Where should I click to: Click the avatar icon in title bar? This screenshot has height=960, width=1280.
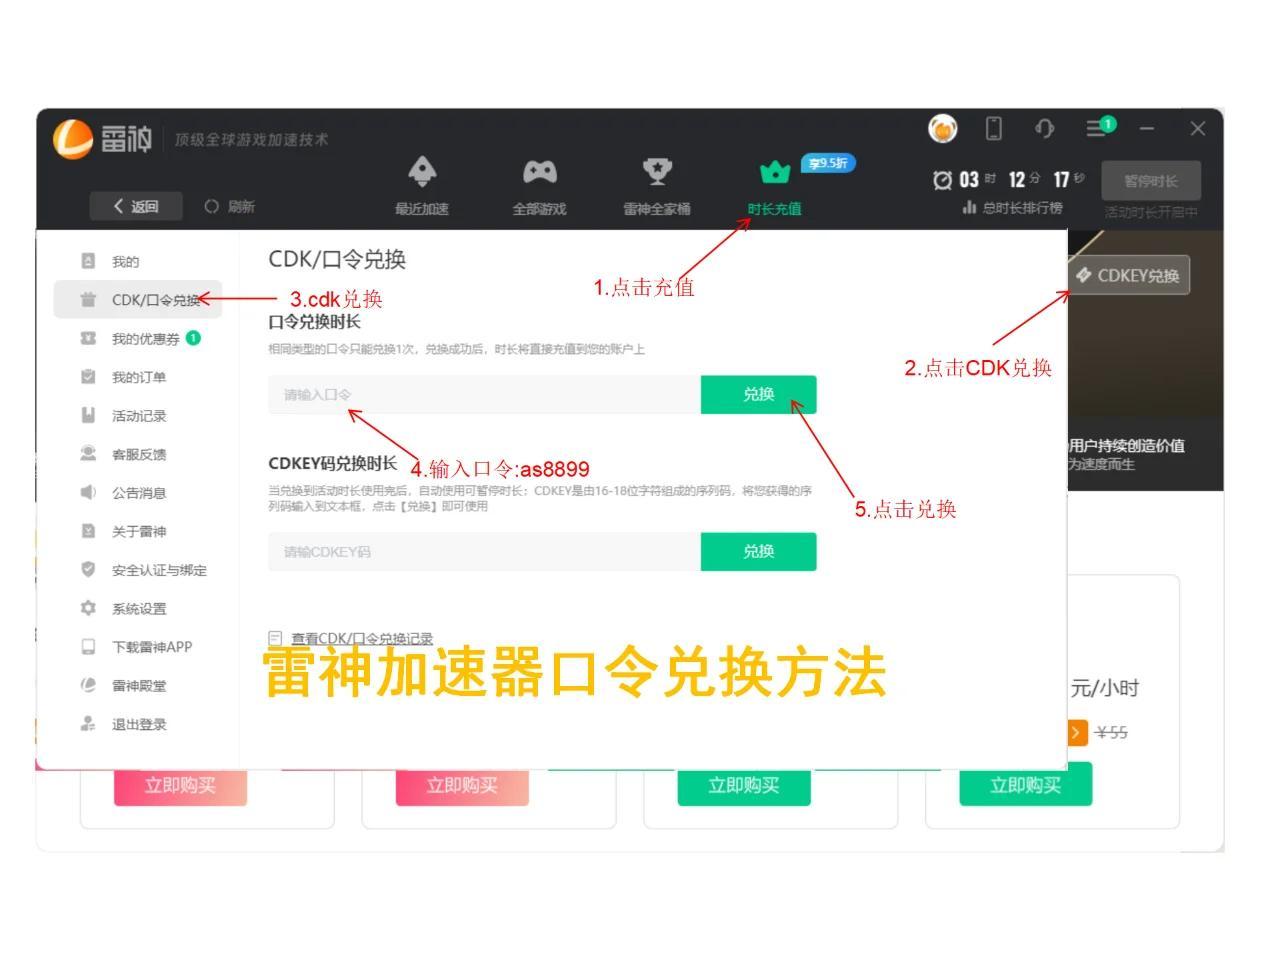pyautogui.click(x=941, y=129)
